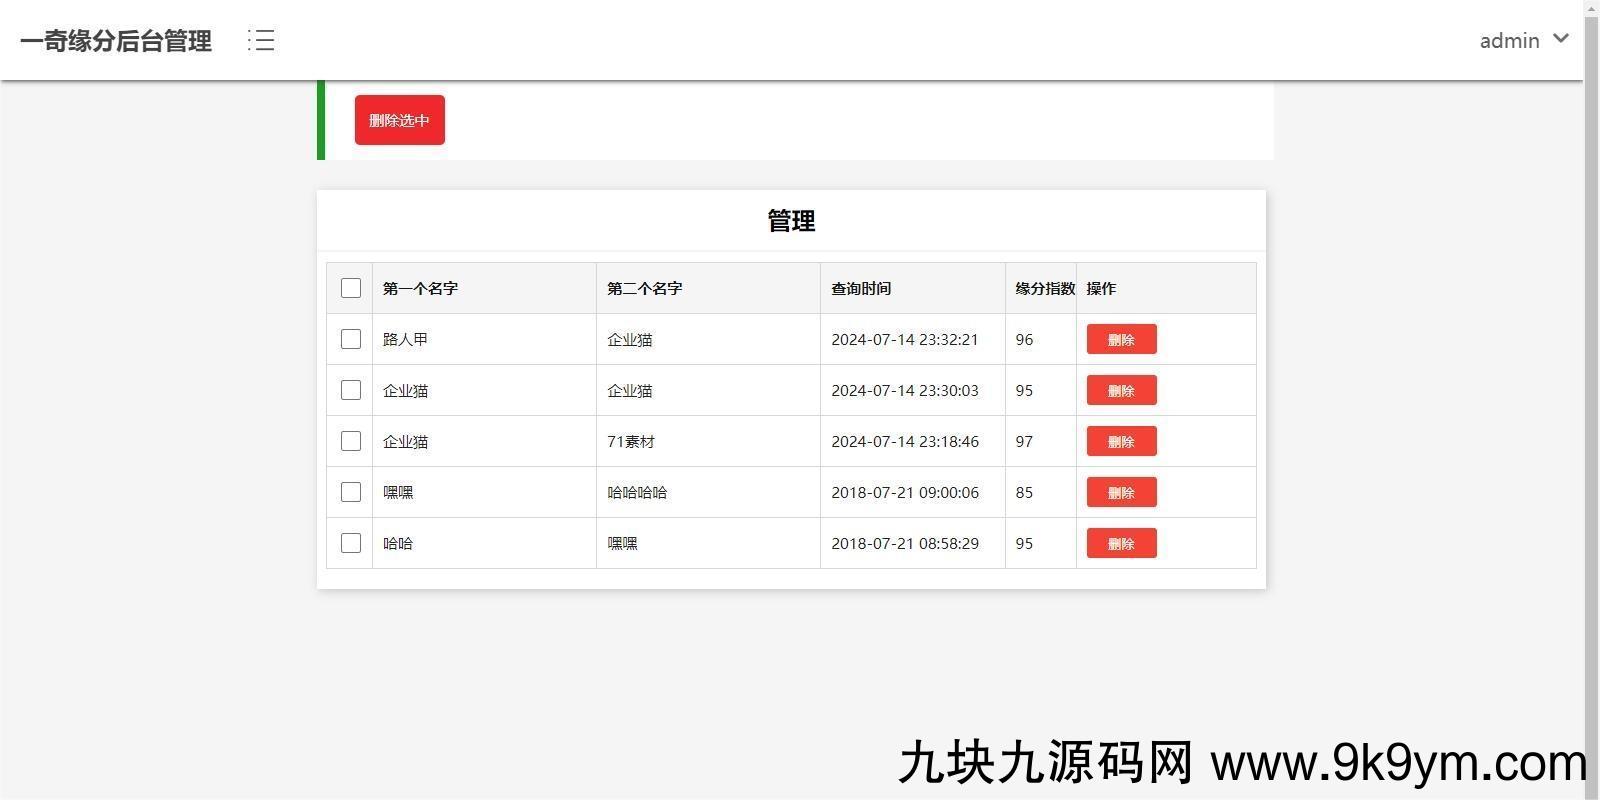Screen dimensions: 1600x800
Task: Delete the 路人甲 record with score 96
Action: (1121, 339)
